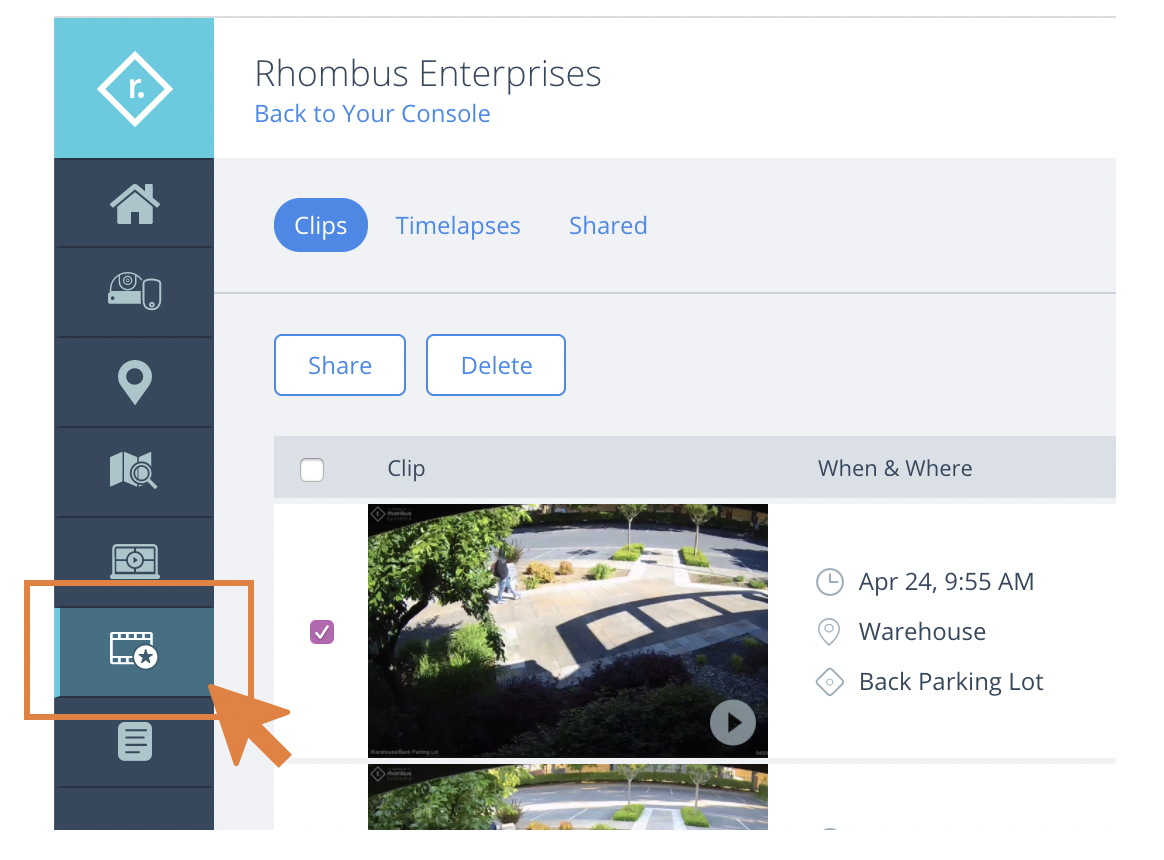Click the Share button
The image size is (1164, 860).
pos(340,365)
